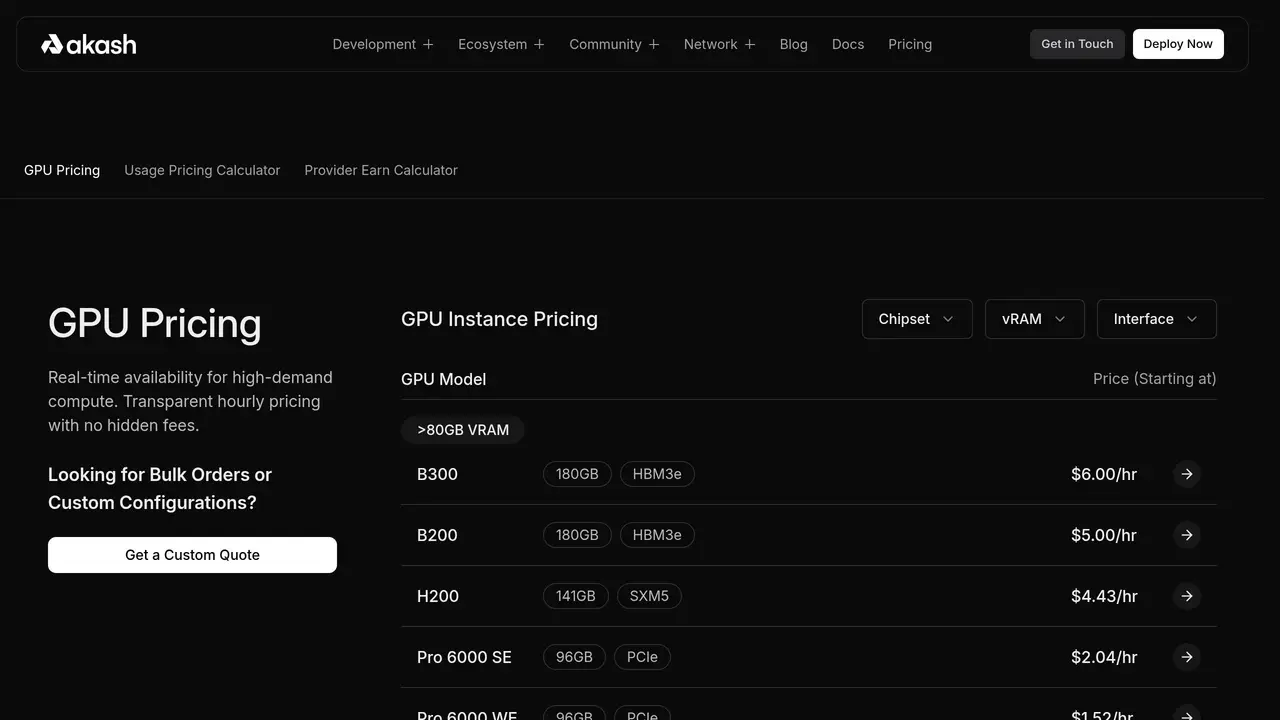Click the GPU Model column header

pyautogui.click(x=443, y=379)
